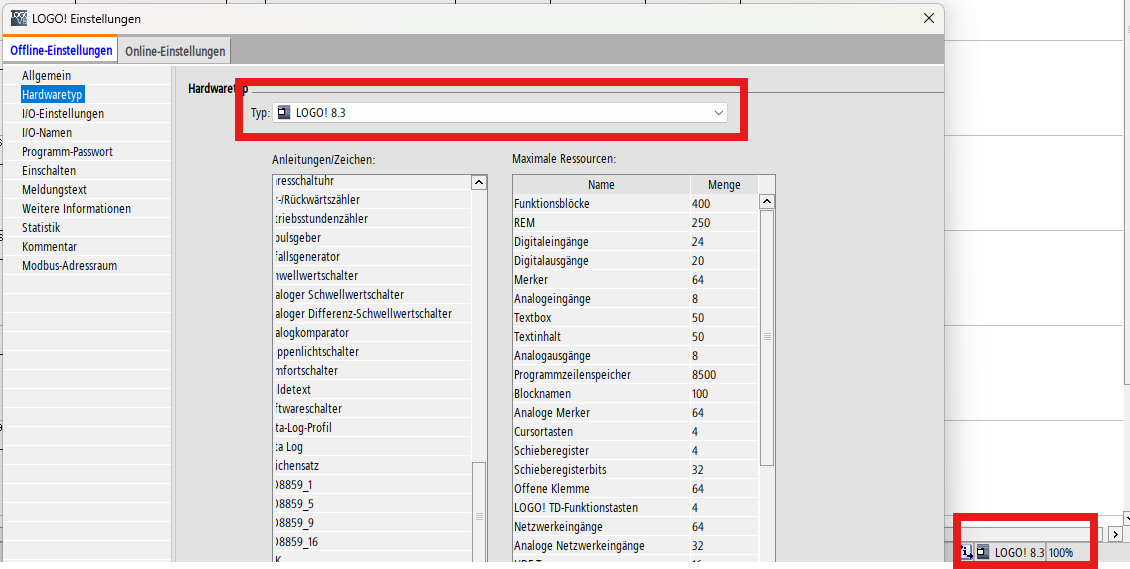The image size is (1130, 569).
Task: Click the Blocknamen row
Action: point(636,394)
